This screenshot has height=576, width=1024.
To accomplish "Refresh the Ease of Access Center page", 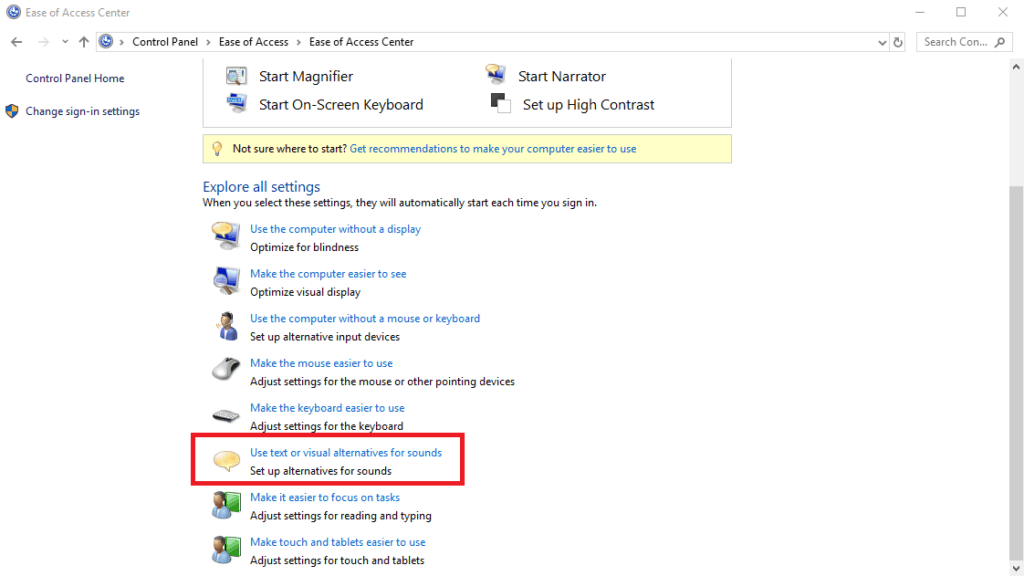I will [898, 42].
